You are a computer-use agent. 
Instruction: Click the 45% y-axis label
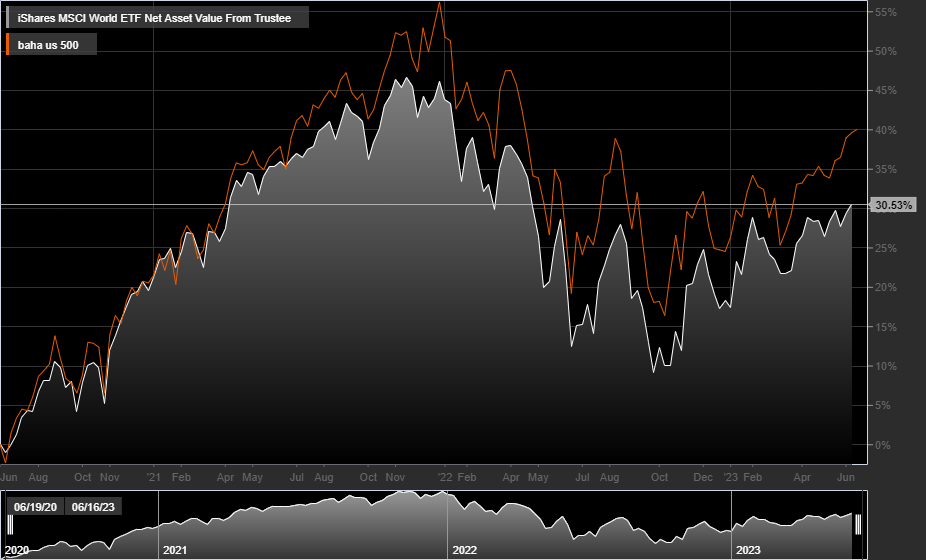click(x=886, y=90)
